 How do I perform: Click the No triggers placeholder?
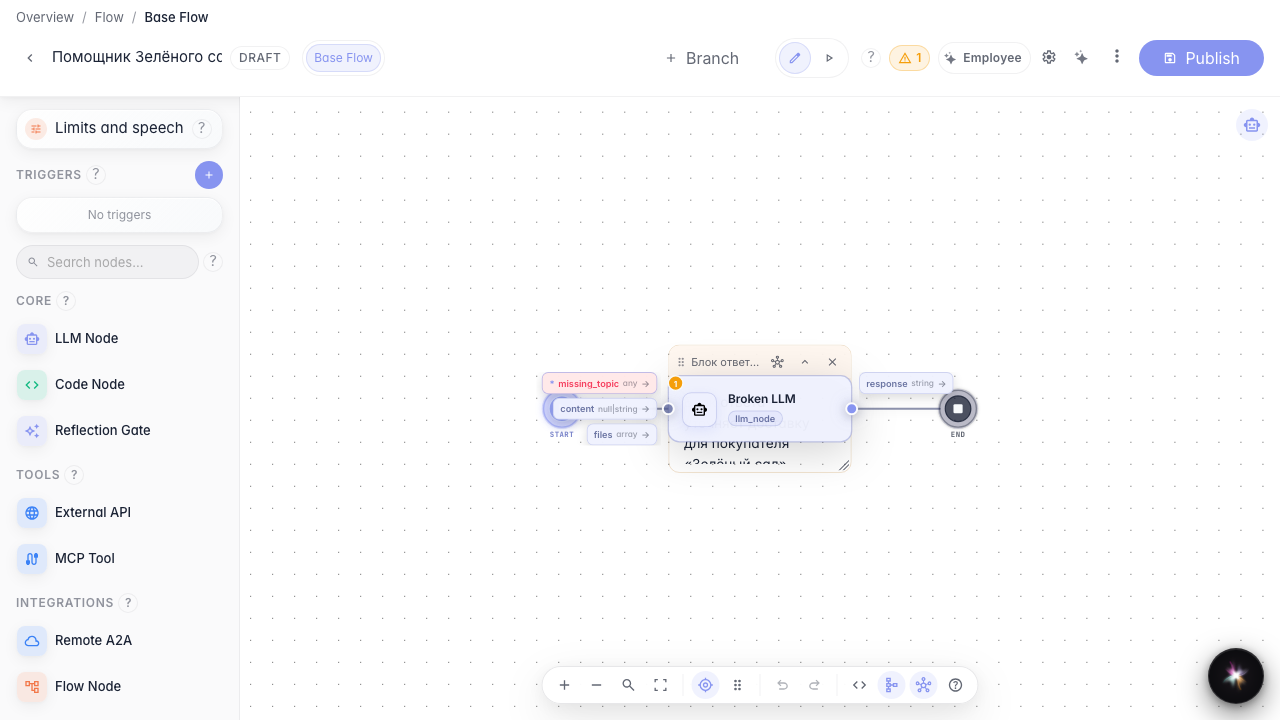tap(119, 215)
